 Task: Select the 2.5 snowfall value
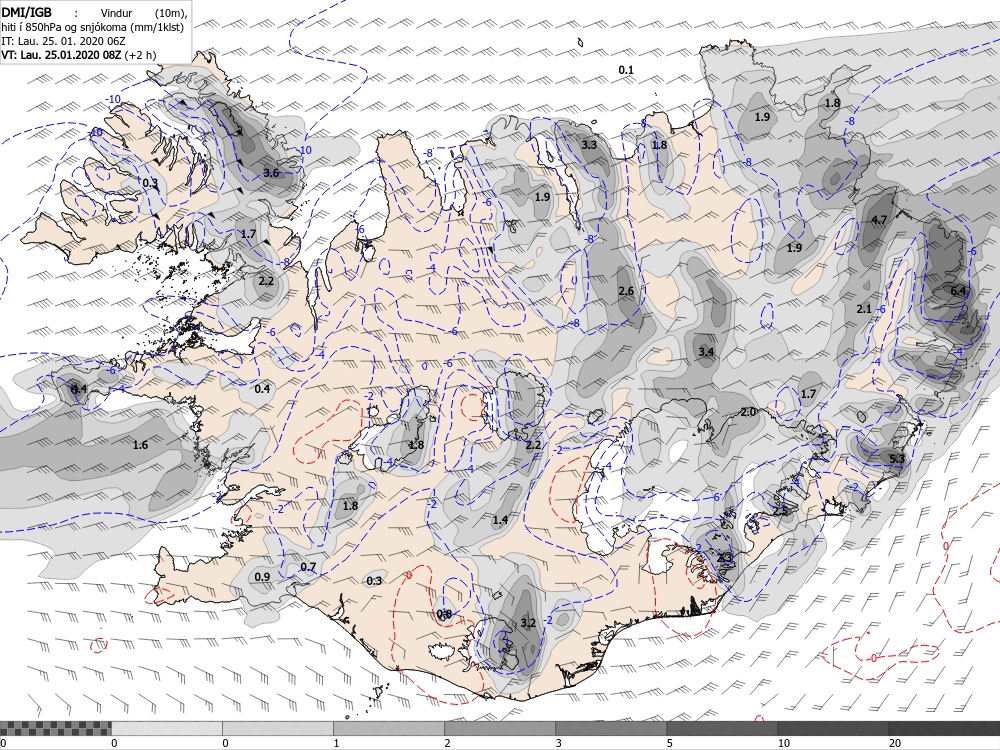pyautogui.click(x=780, y=511)
